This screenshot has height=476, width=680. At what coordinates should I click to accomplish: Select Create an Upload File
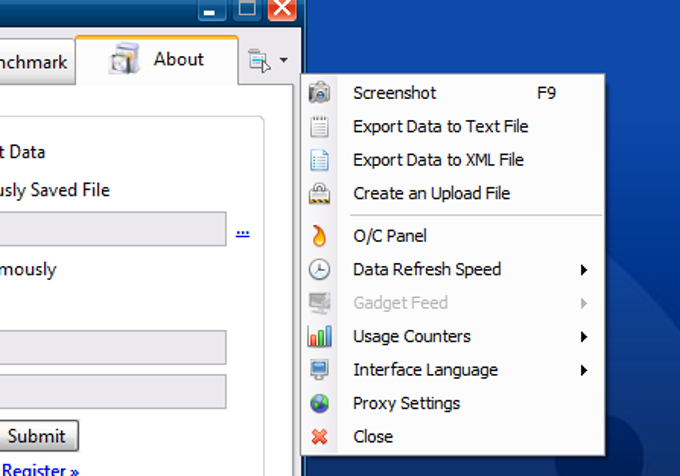click(453, 193)
